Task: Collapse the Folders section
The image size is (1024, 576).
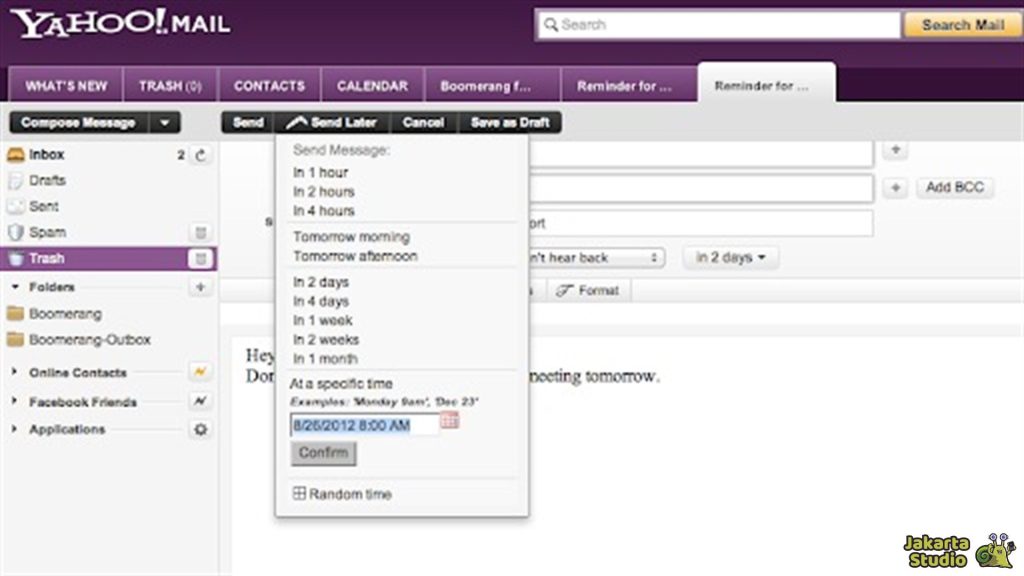Action: pos(15,287)
